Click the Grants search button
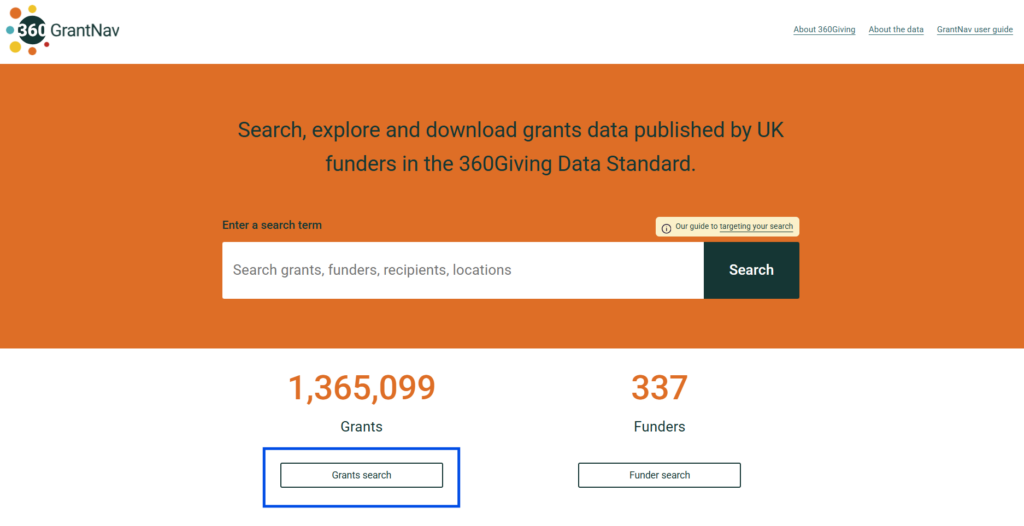Screen dimensions: 1024x526 click(x=361, y=475)
